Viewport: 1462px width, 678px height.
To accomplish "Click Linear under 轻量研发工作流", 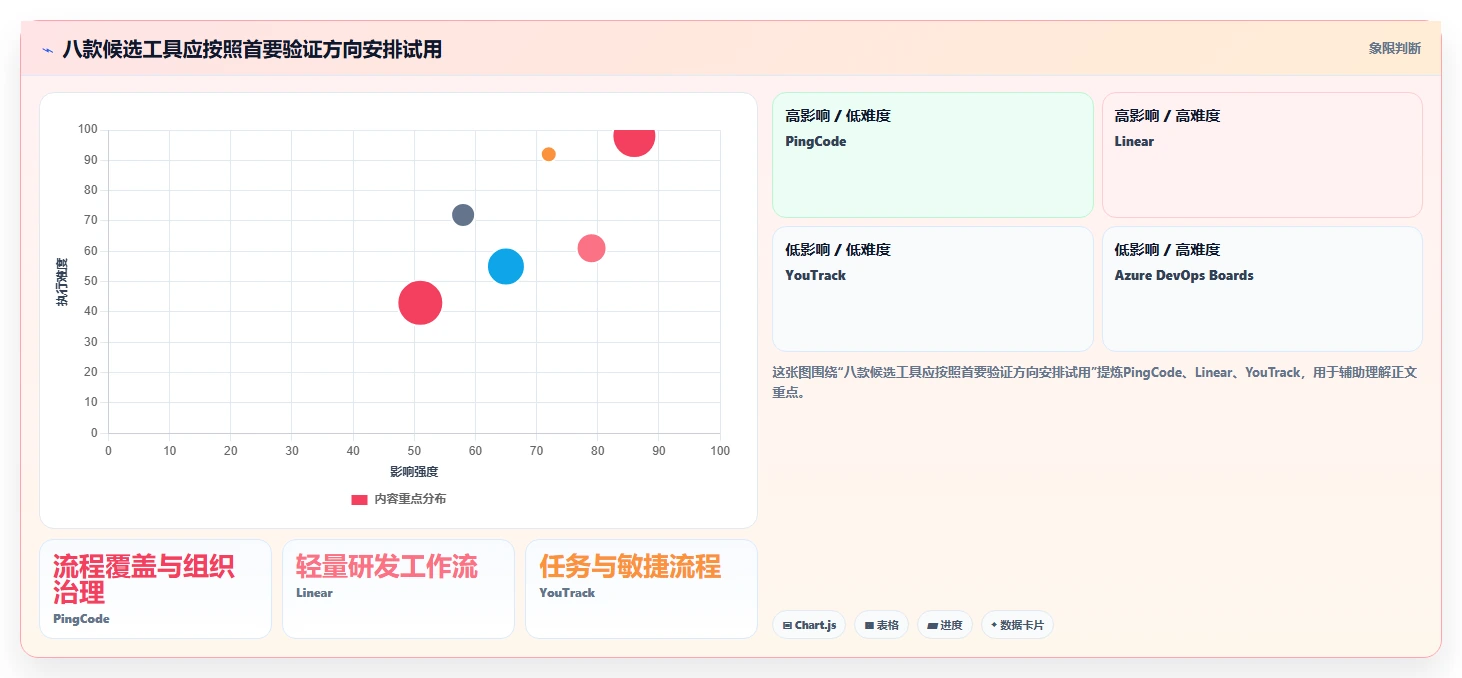I will point(314,593).
